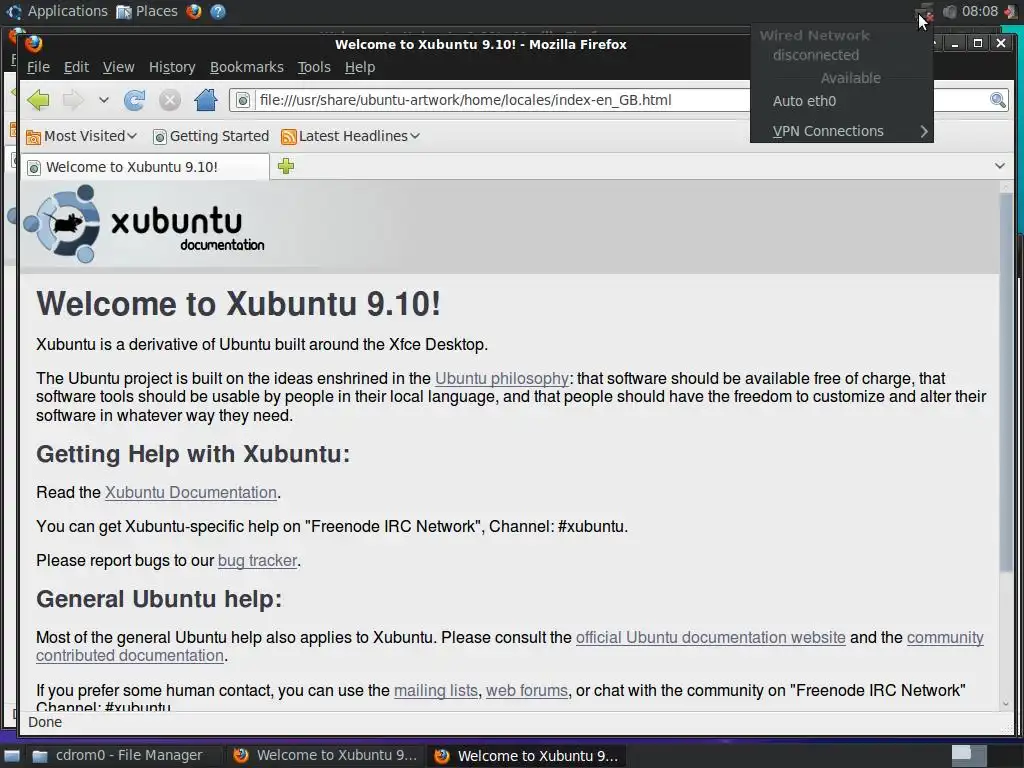Screen dimensions: 1024x768
Task: Open the History menu
Action: pyautogui.click(x=172, y=67)
